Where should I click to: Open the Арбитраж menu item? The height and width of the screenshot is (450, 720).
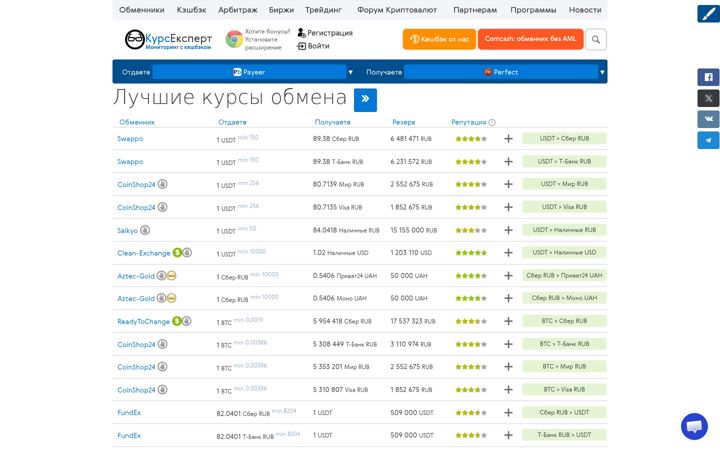[238, 10]
